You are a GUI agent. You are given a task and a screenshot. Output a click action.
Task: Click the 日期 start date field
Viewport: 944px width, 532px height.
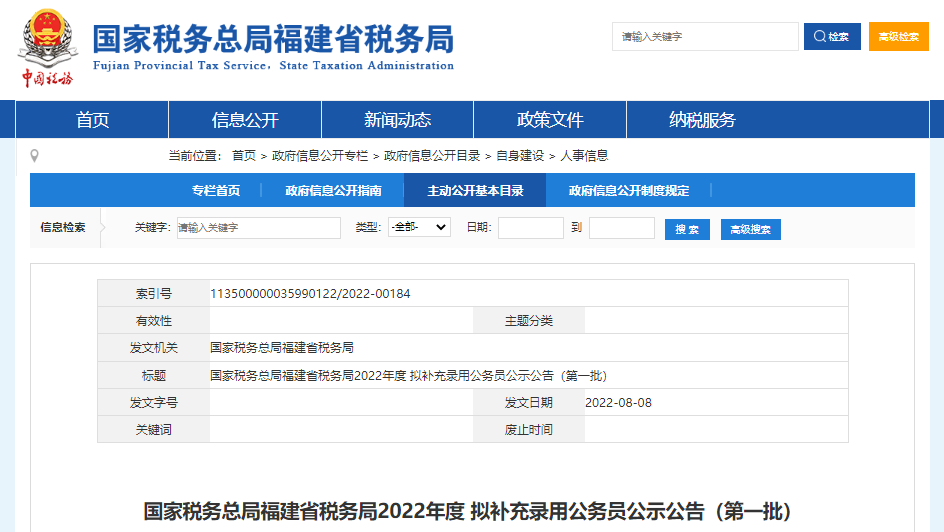[x=530, y=227]
